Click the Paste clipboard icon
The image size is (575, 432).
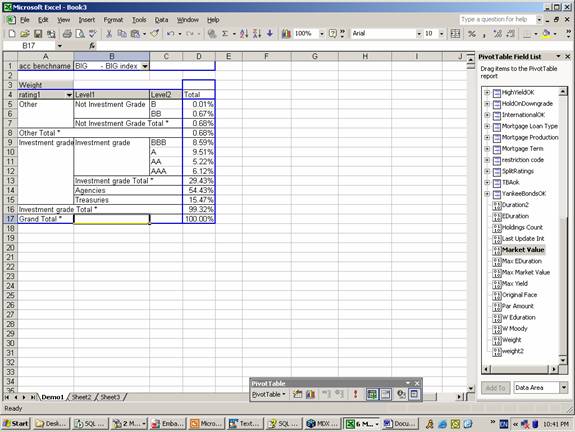pos(135,34)
